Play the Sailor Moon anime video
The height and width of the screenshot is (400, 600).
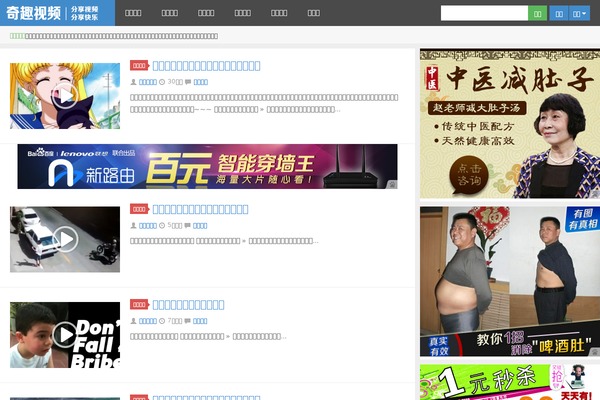point(65,96)
